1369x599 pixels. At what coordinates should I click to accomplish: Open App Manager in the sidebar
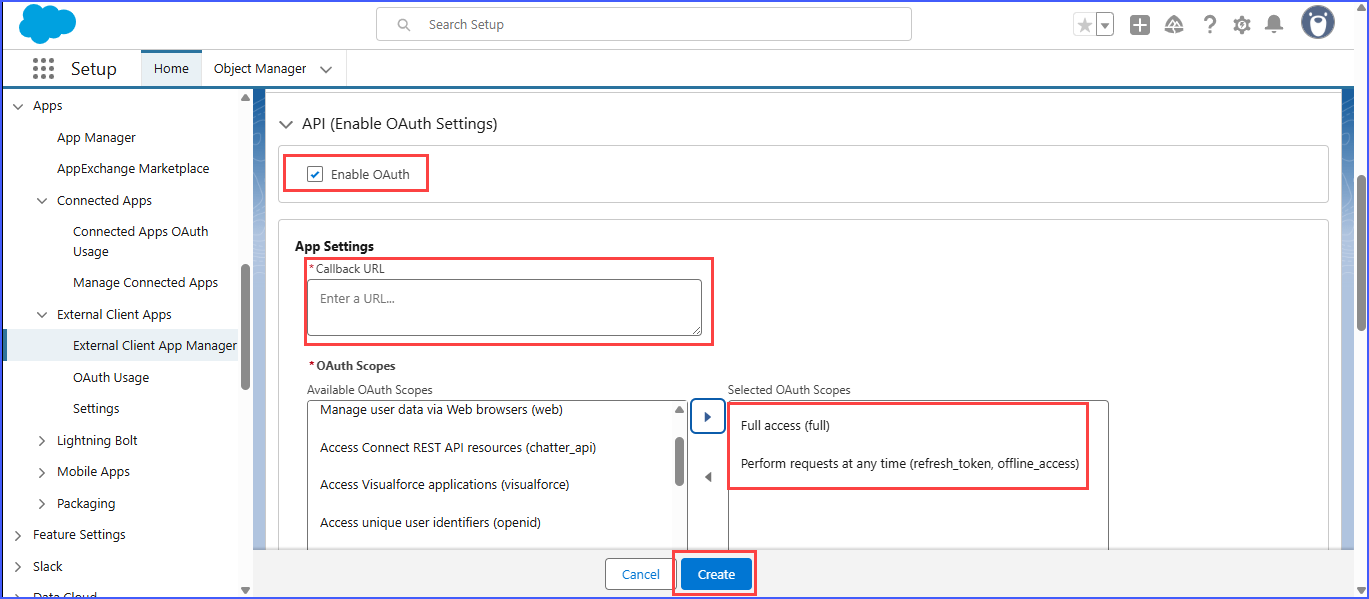tap(96, 138)
